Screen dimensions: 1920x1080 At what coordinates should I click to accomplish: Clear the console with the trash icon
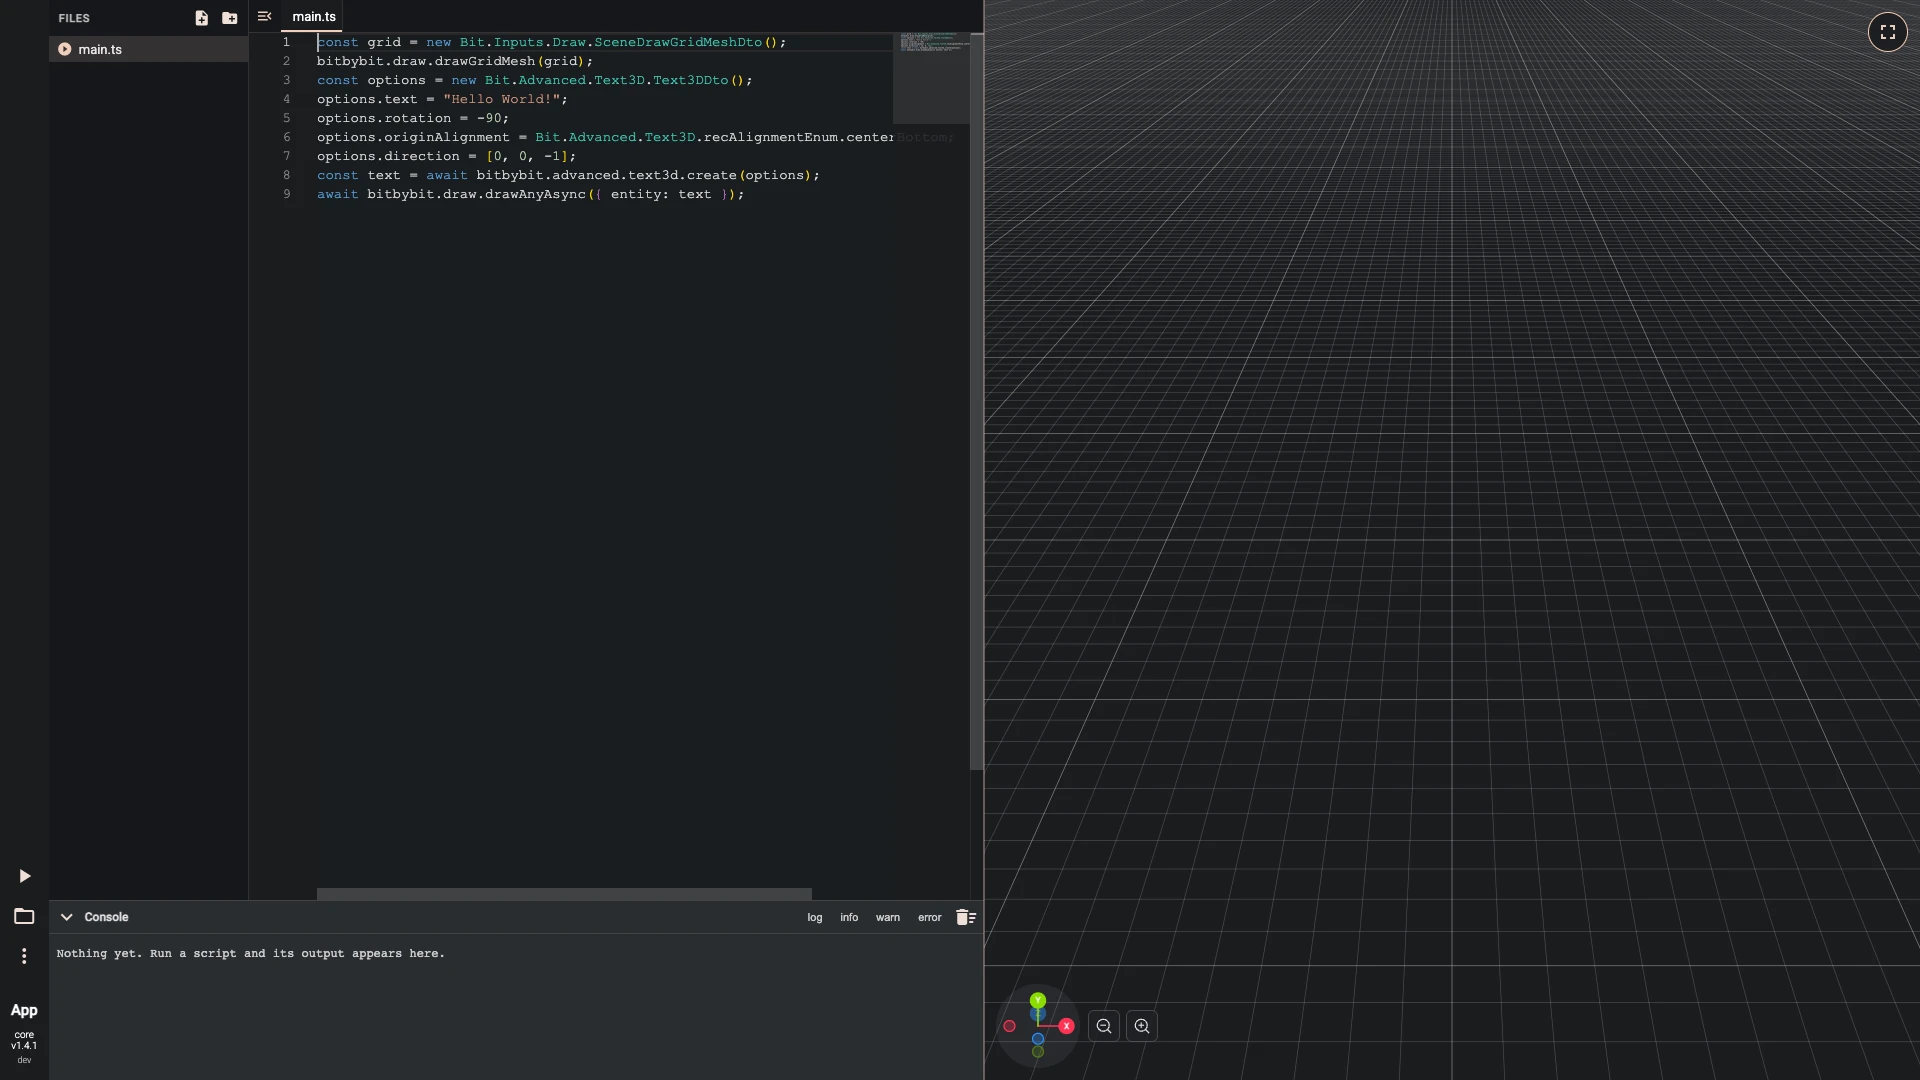pos(965,917)
